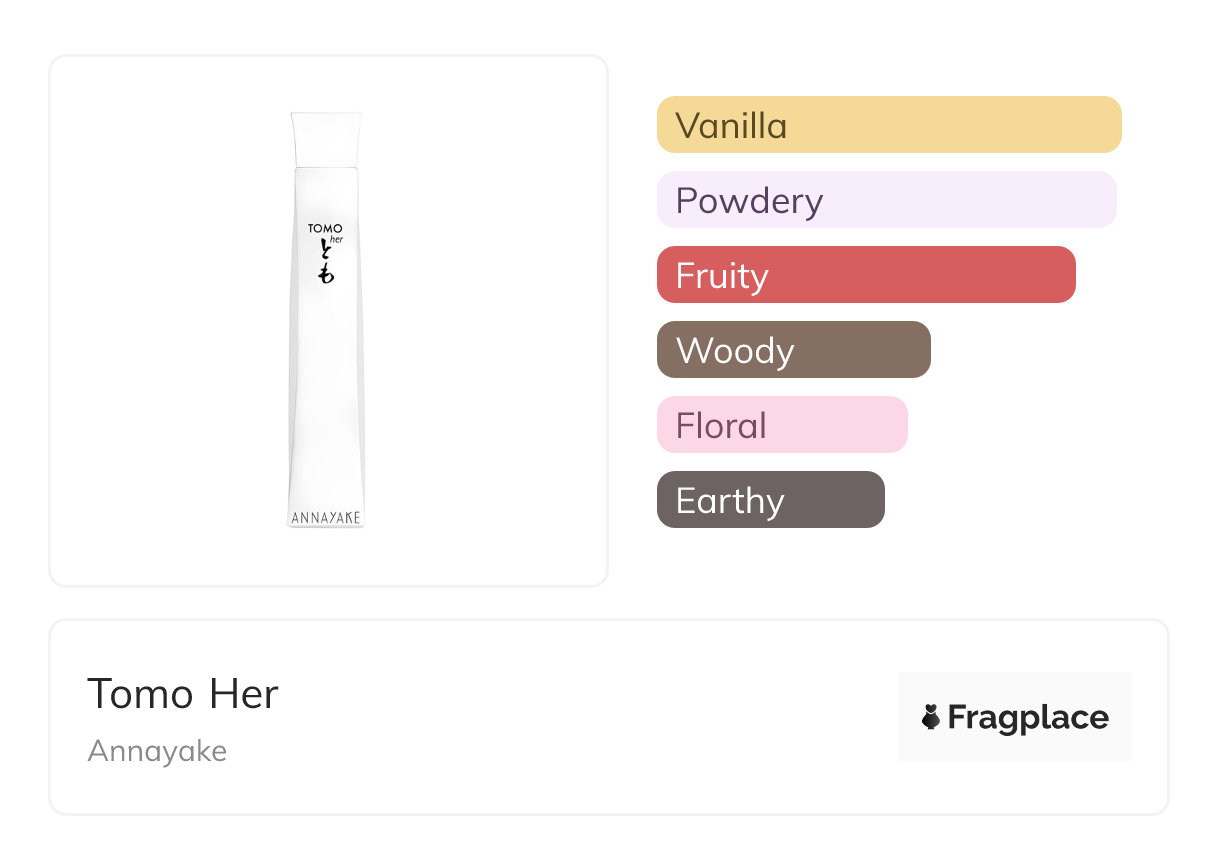
Task: Click the Fragplace perfume bottle logo icon
Action: 931,717
